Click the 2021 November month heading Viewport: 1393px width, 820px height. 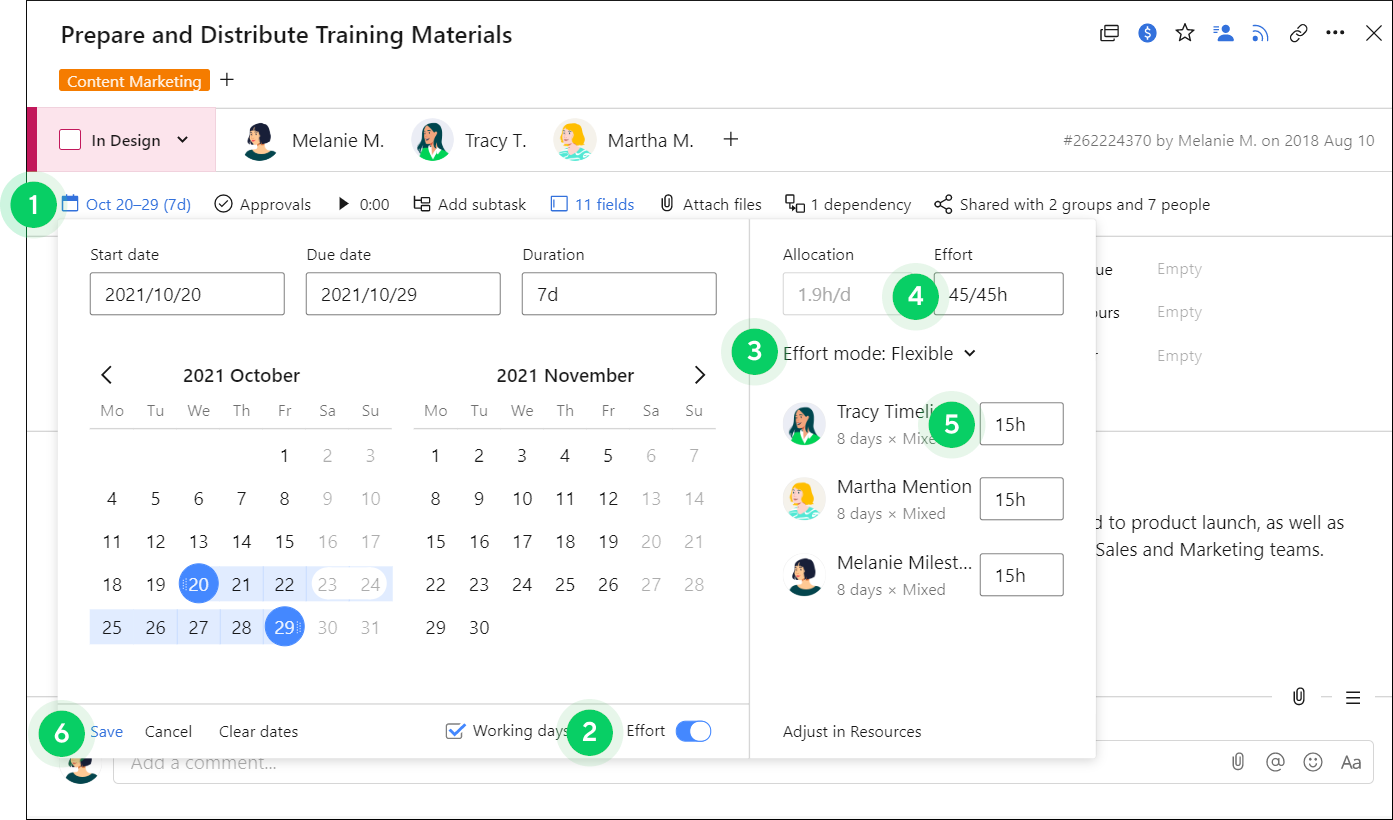pos(565,375)
